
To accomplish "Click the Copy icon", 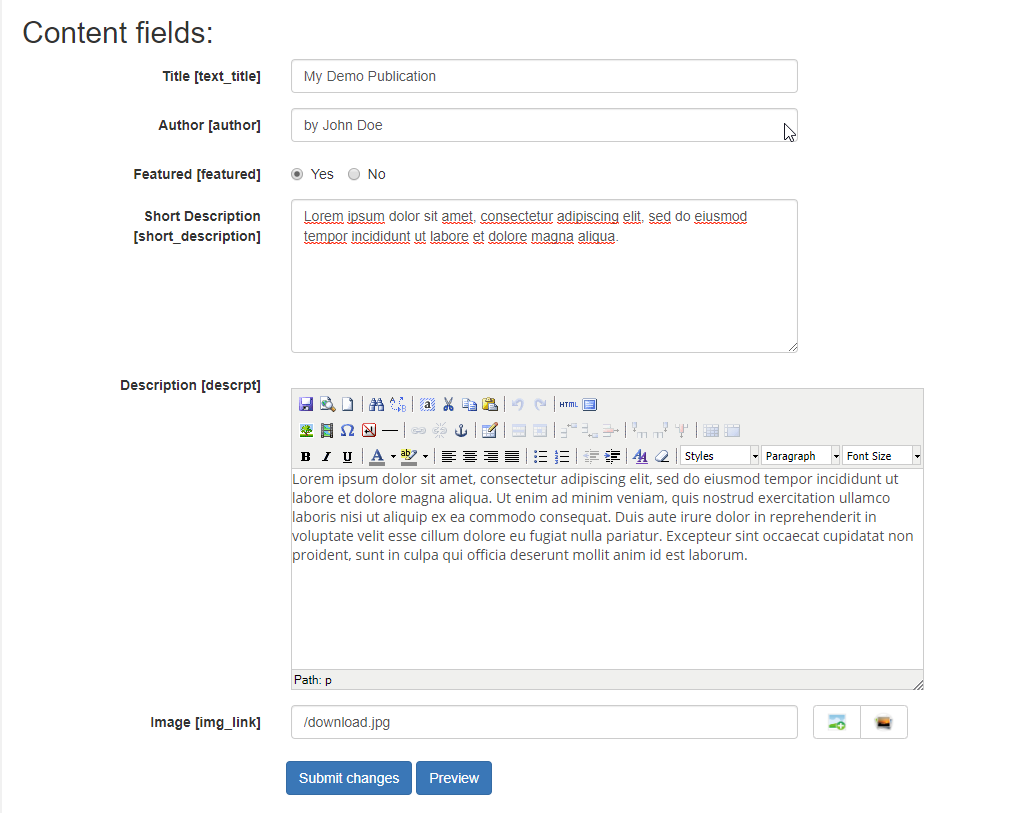I will point(469,404).
